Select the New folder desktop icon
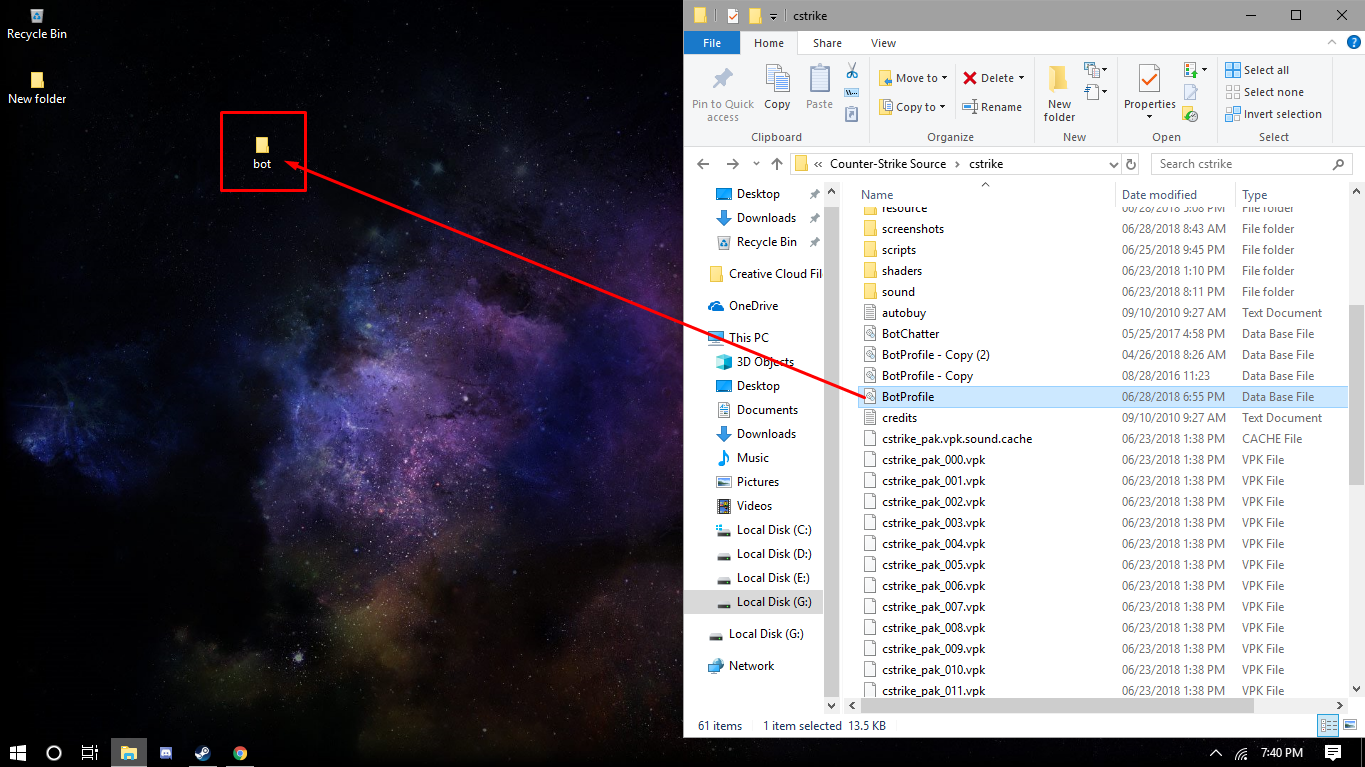This screenshot has width=1365, height=767. coord(37,88)
